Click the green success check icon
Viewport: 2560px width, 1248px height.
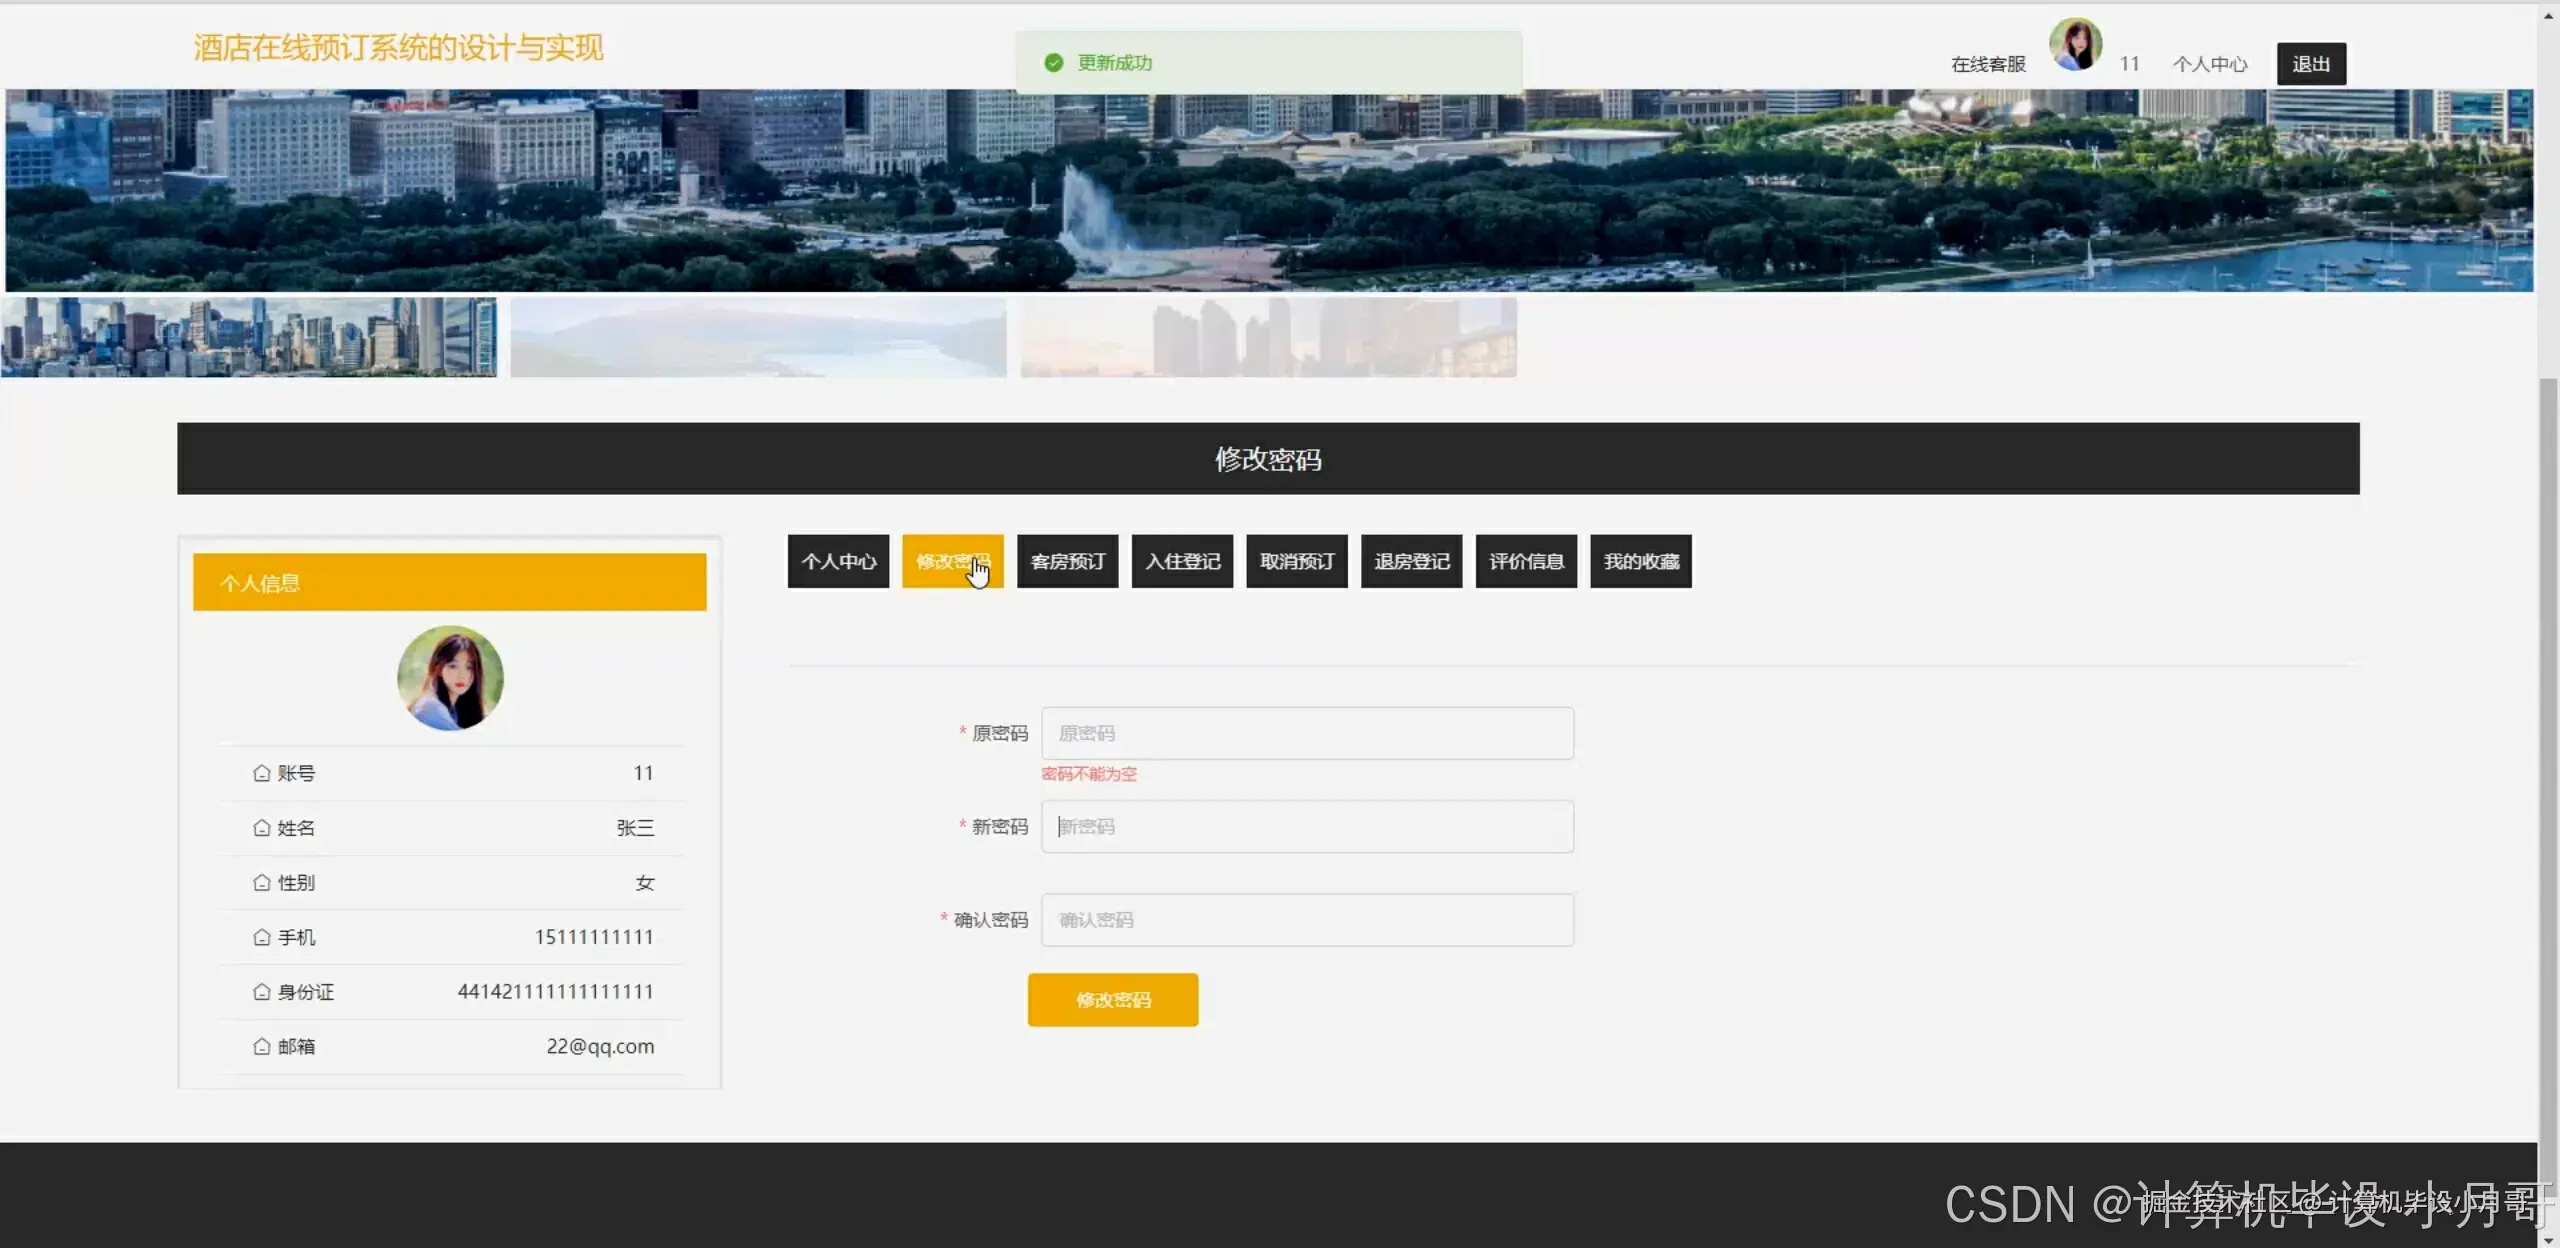1053,63
